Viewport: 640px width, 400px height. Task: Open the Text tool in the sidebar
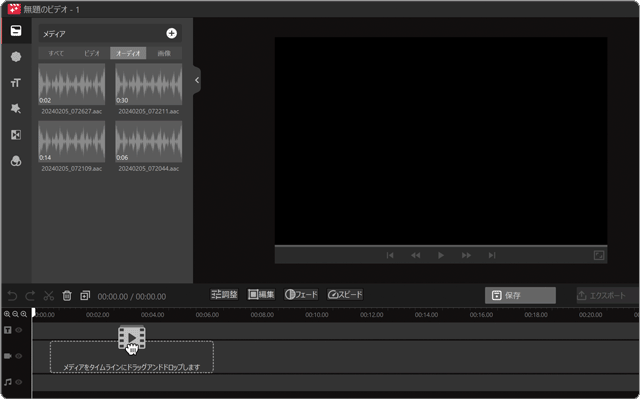coord(15,83)
